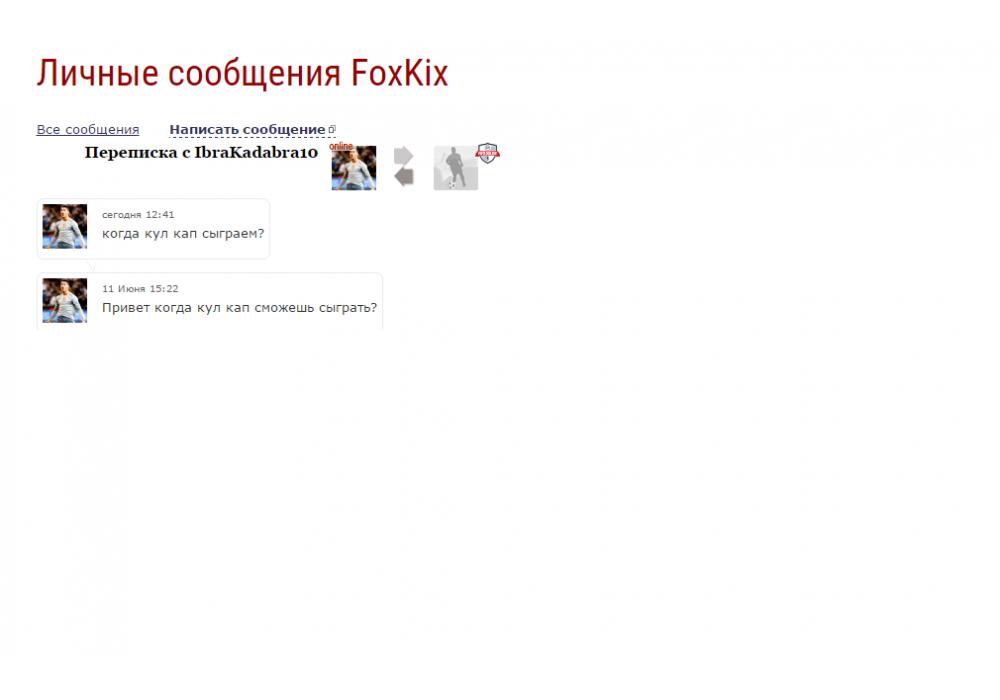Click the 'Личные сообщения FoxKix' page title
This screenshot has height=700, width=1000.
coord(242,73)
